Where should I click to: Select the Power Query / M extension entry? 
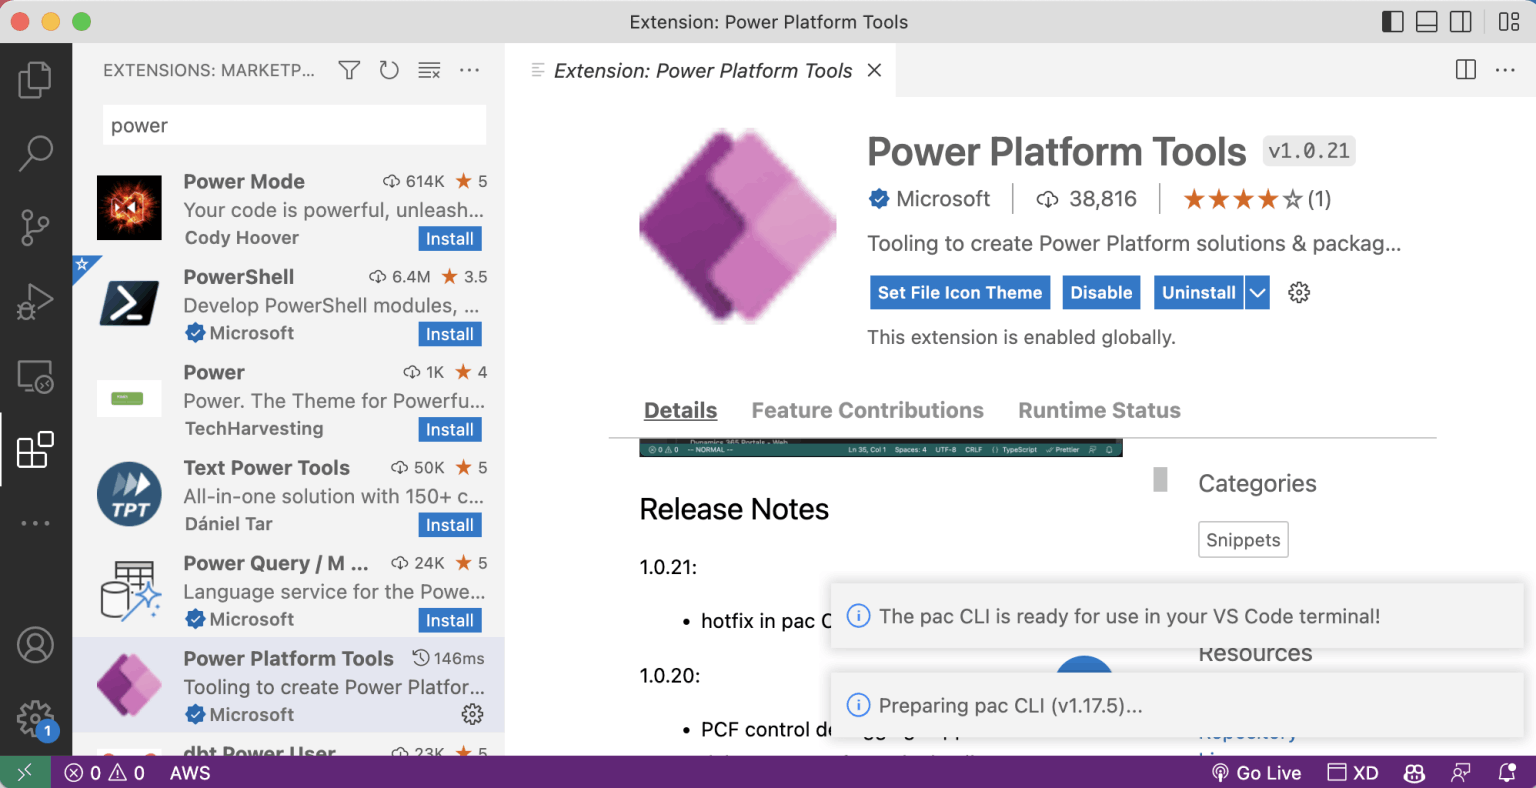288,591
